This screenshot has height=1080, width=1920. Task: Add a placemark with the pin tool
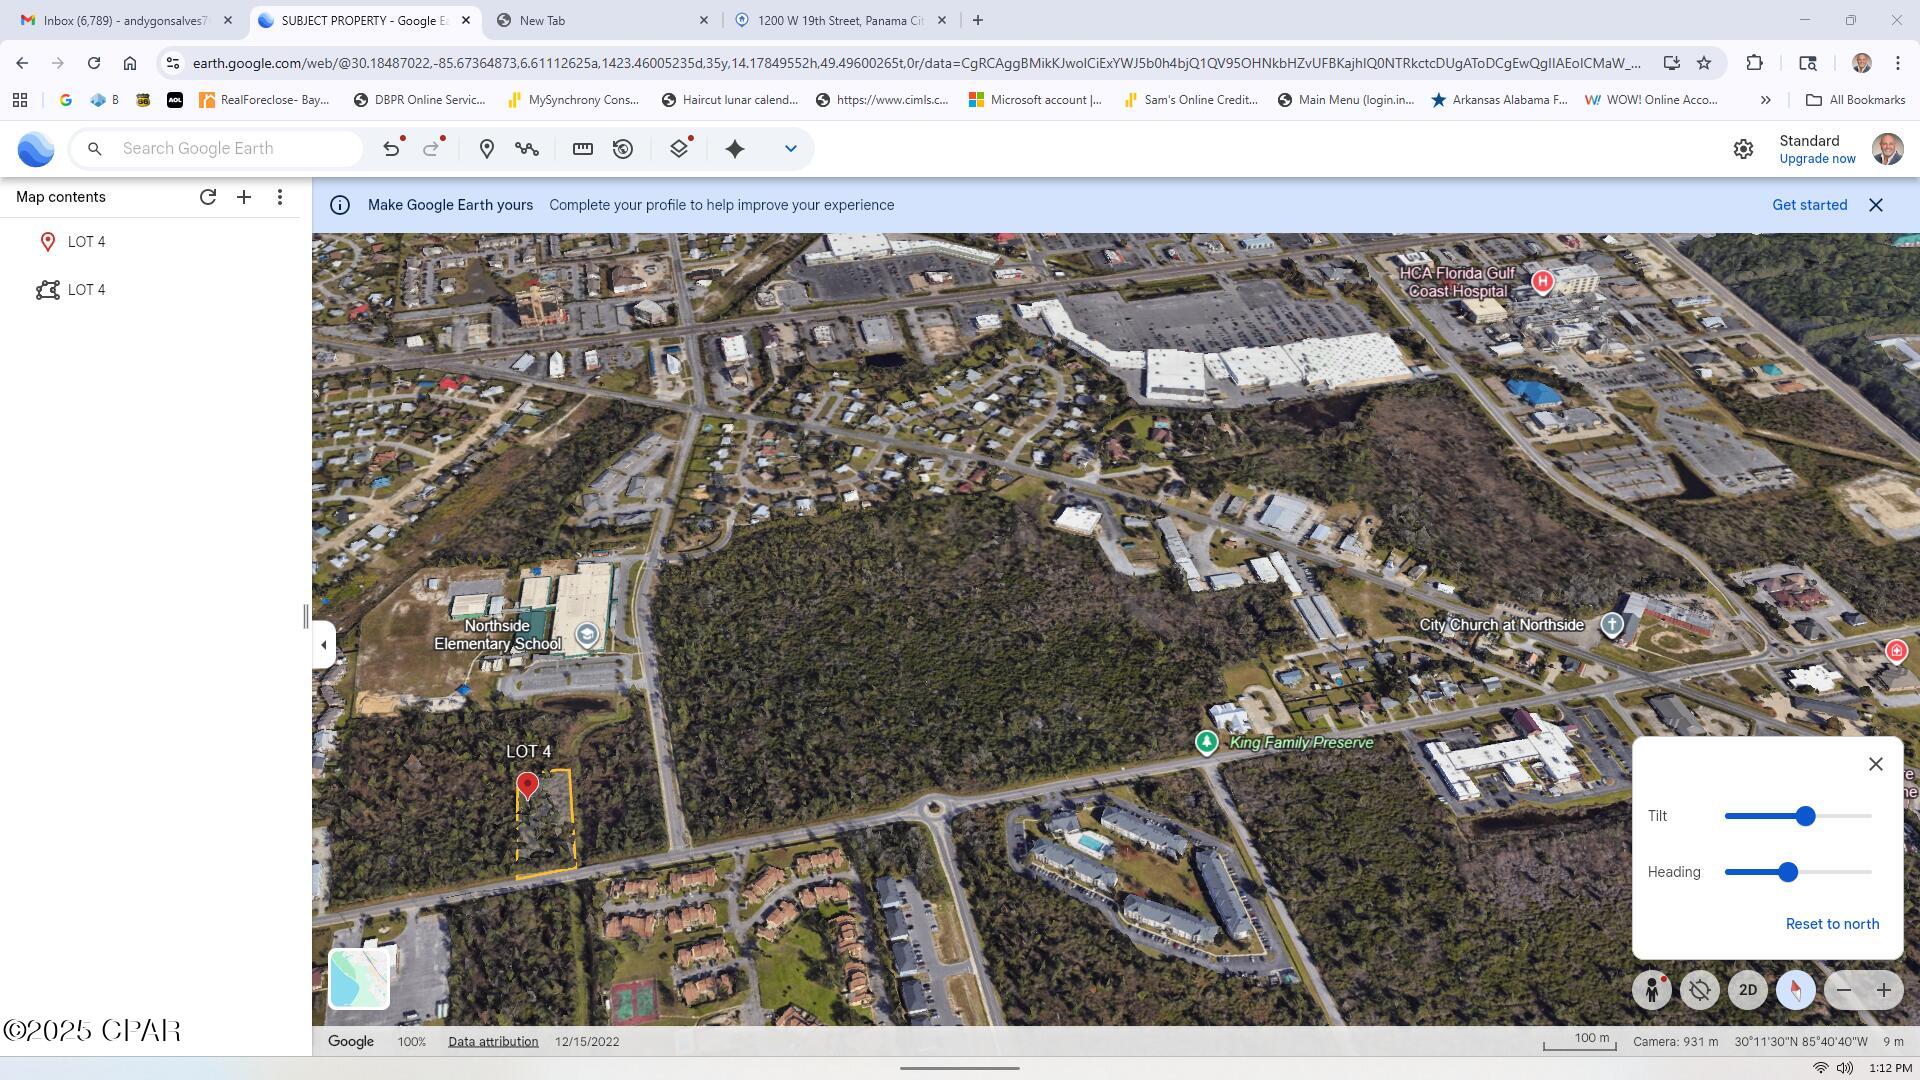[x=487, y=149]
